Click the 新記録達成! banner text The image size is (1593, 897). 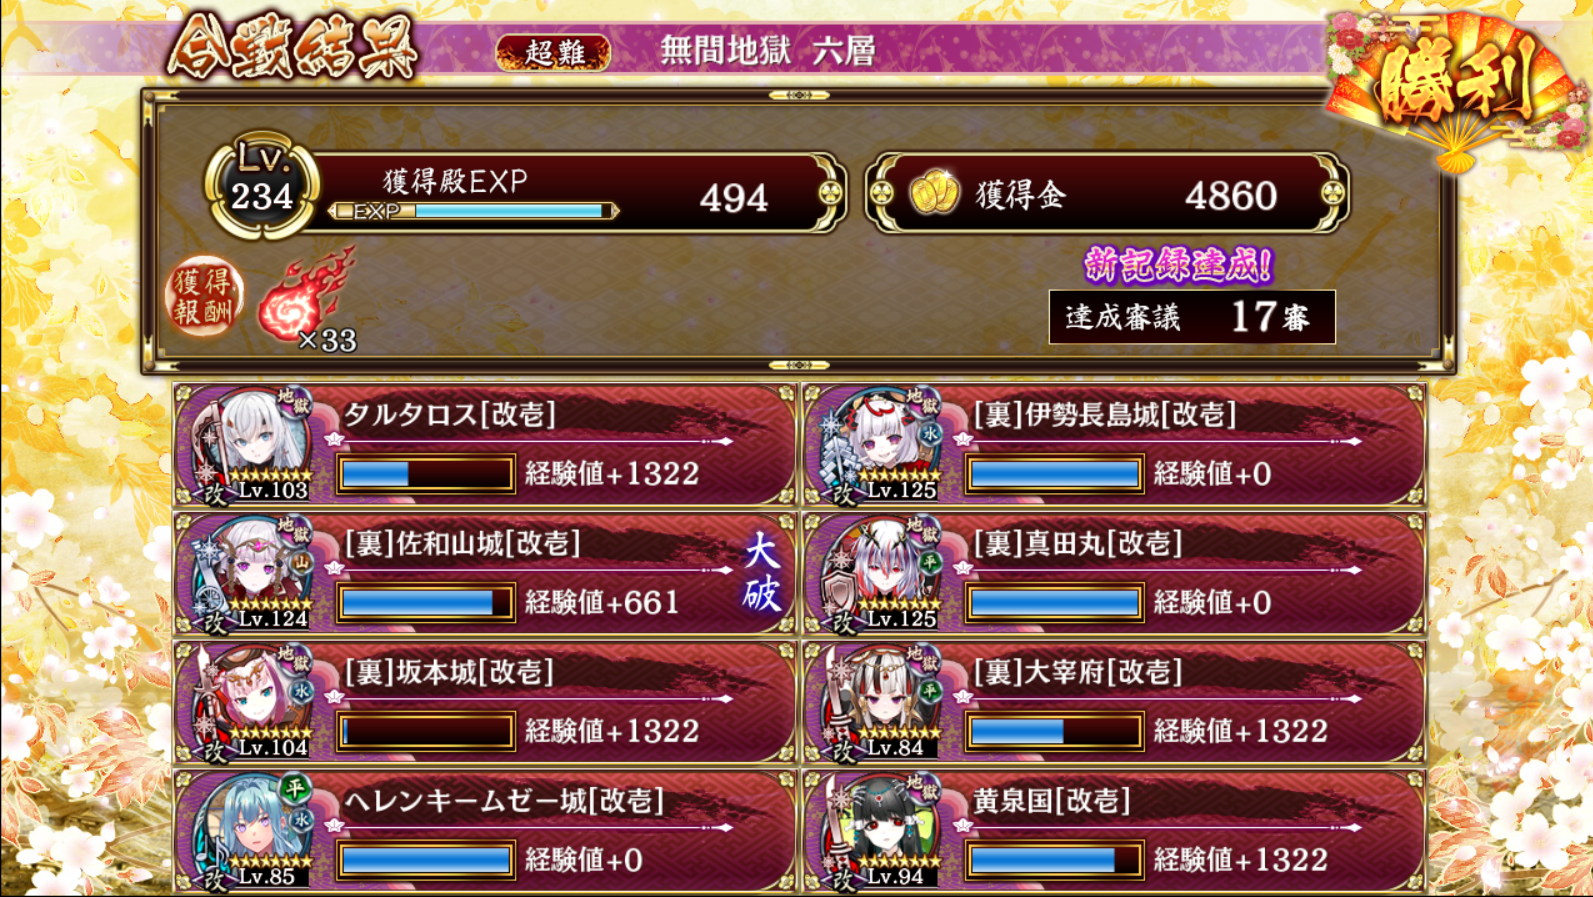(x=1178, y=265)
